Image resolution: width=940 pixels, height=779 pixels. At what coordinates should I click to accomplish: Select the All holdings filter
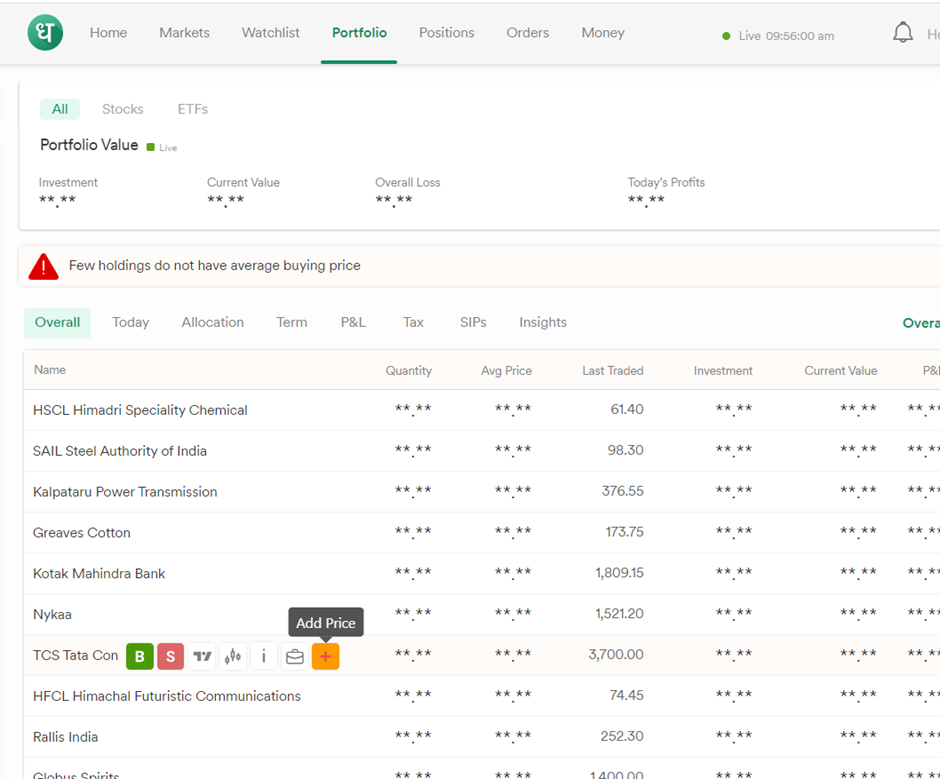coord(60,109)
